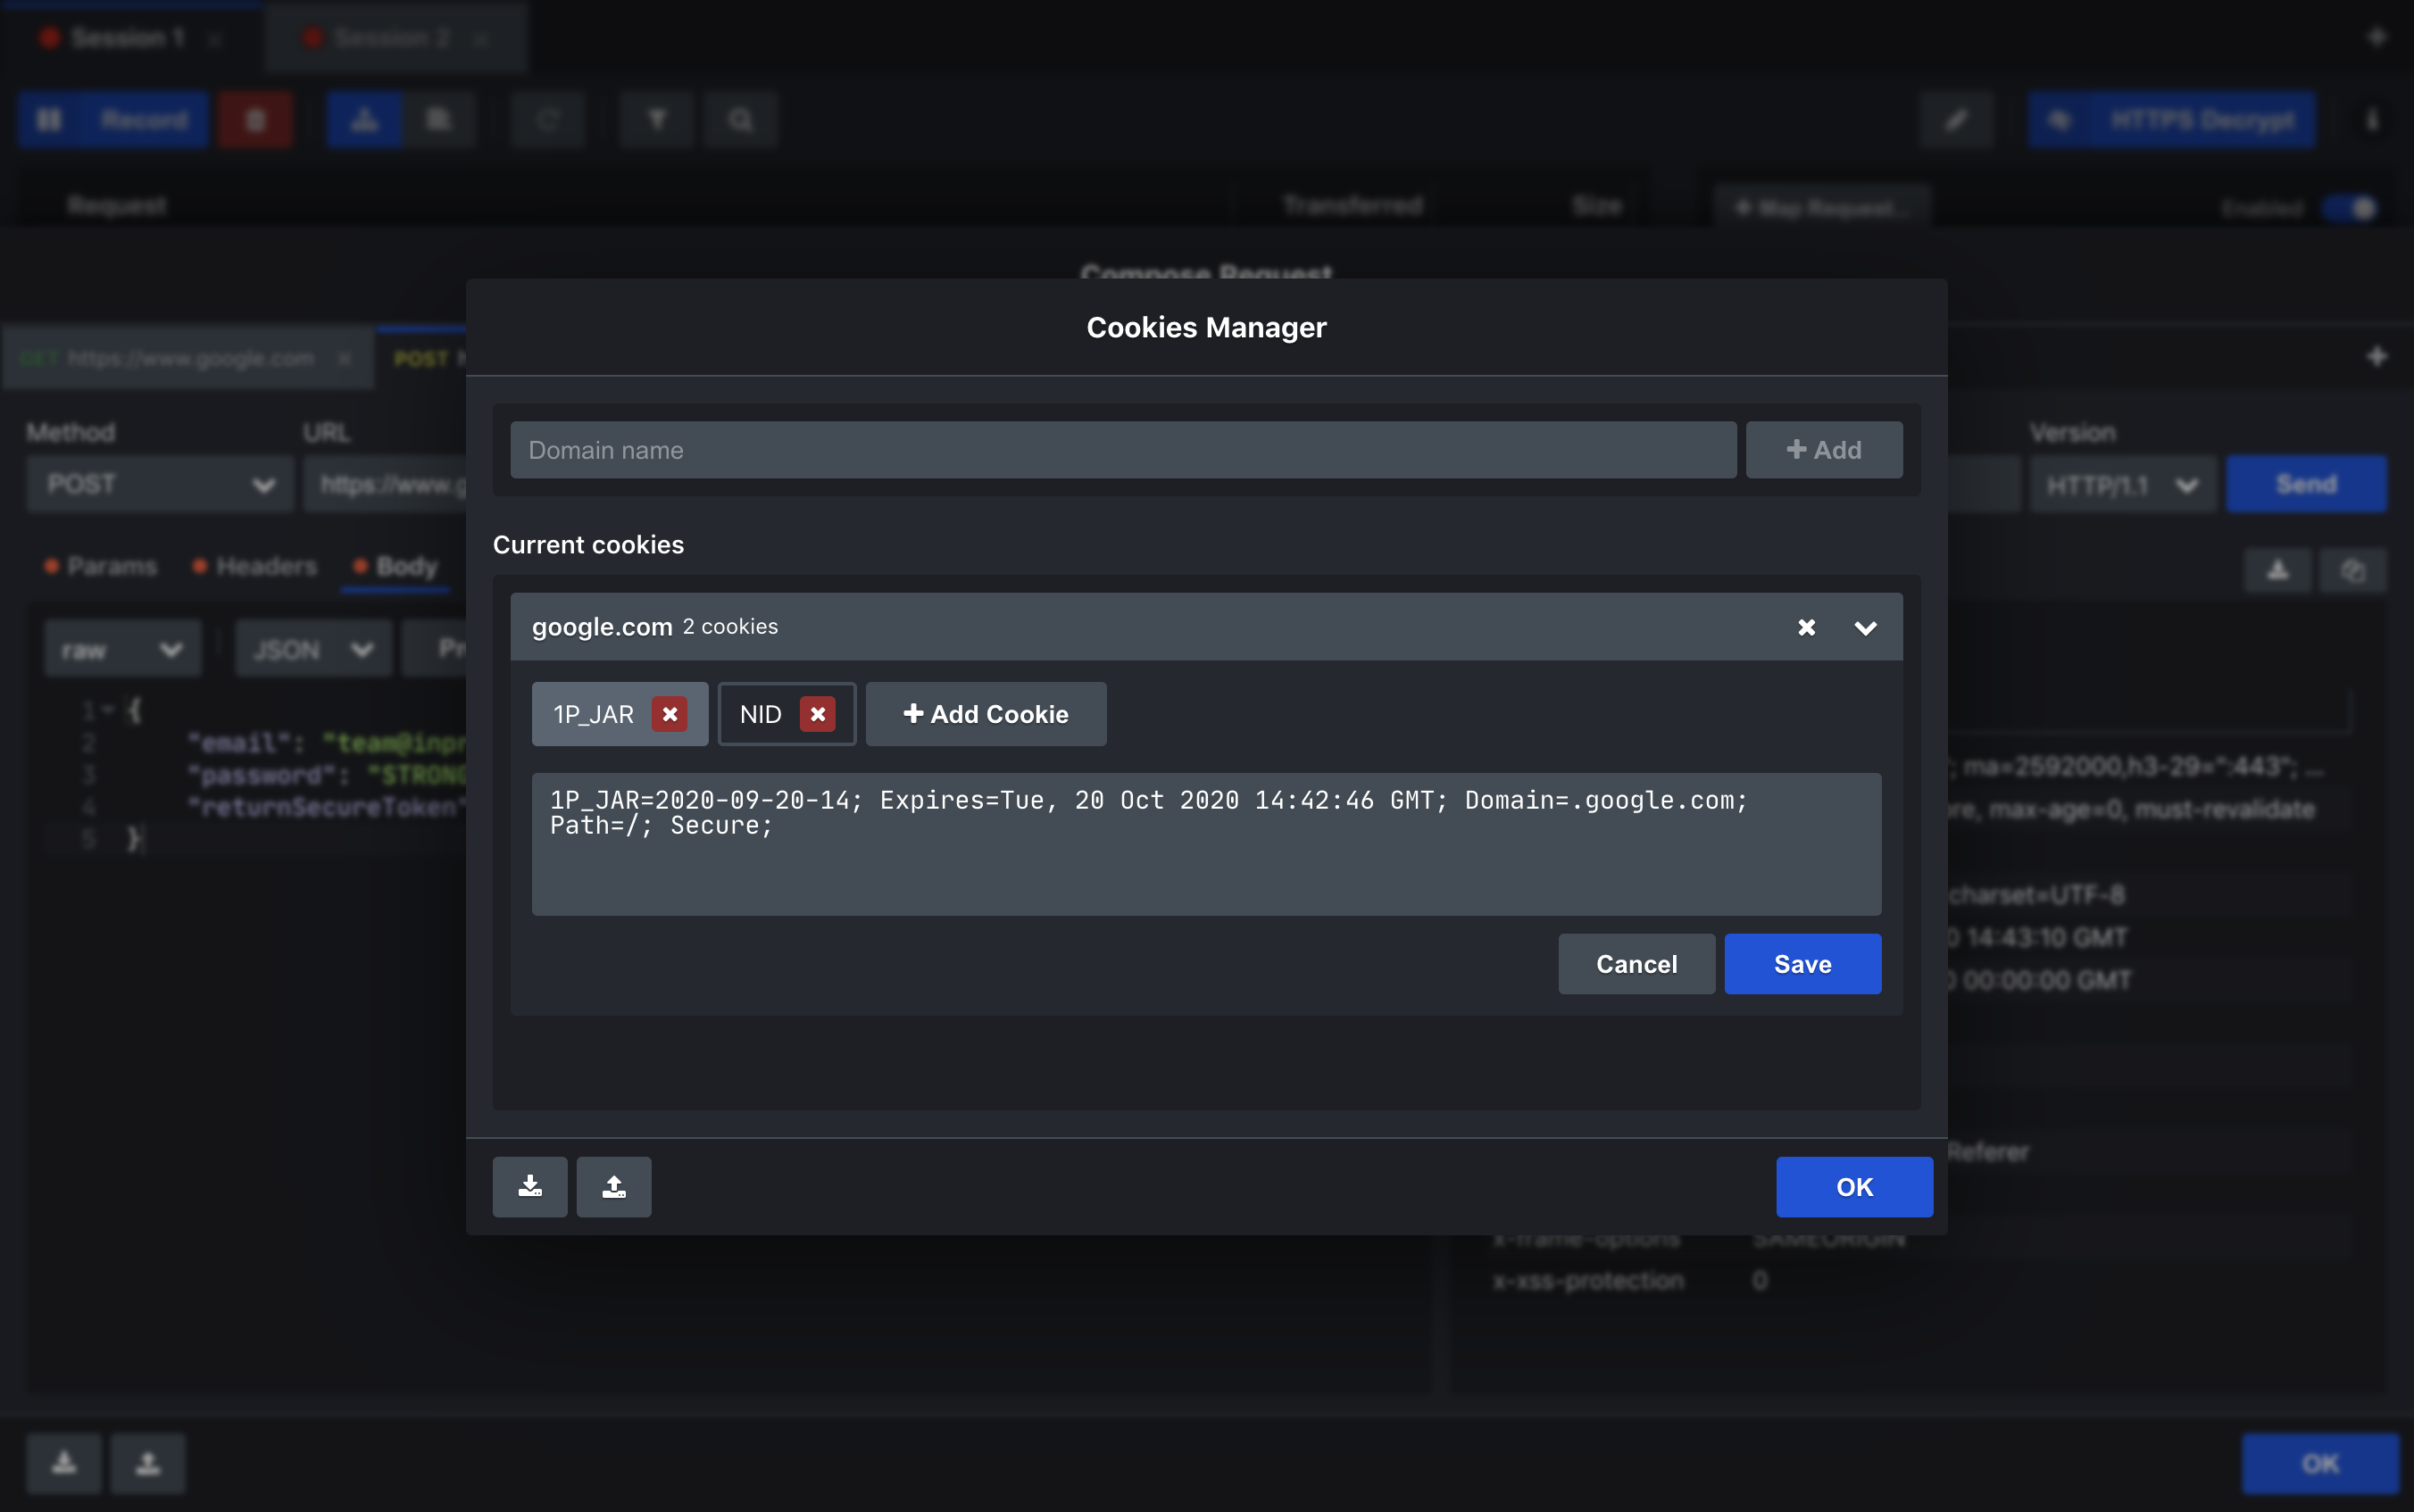Click the info icon beside HTTPS Decrypt
2414x1512 pixels.
(x=2375, y=119)
